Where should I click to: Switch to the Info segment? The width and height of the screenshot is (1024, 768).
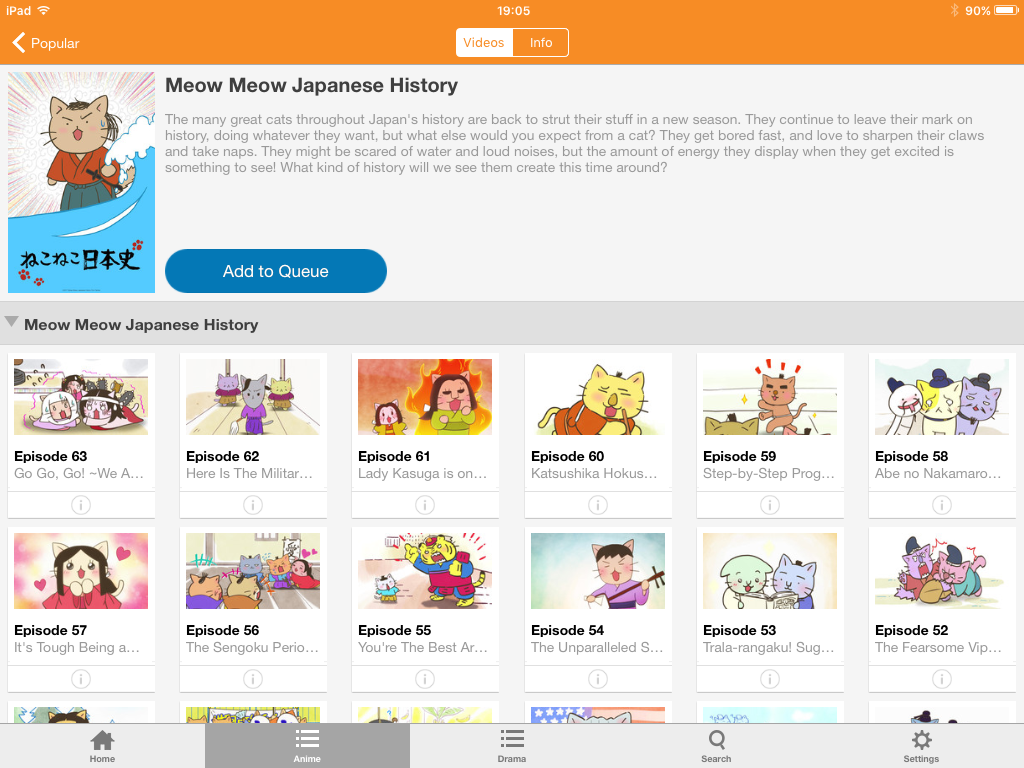point(541,42)
